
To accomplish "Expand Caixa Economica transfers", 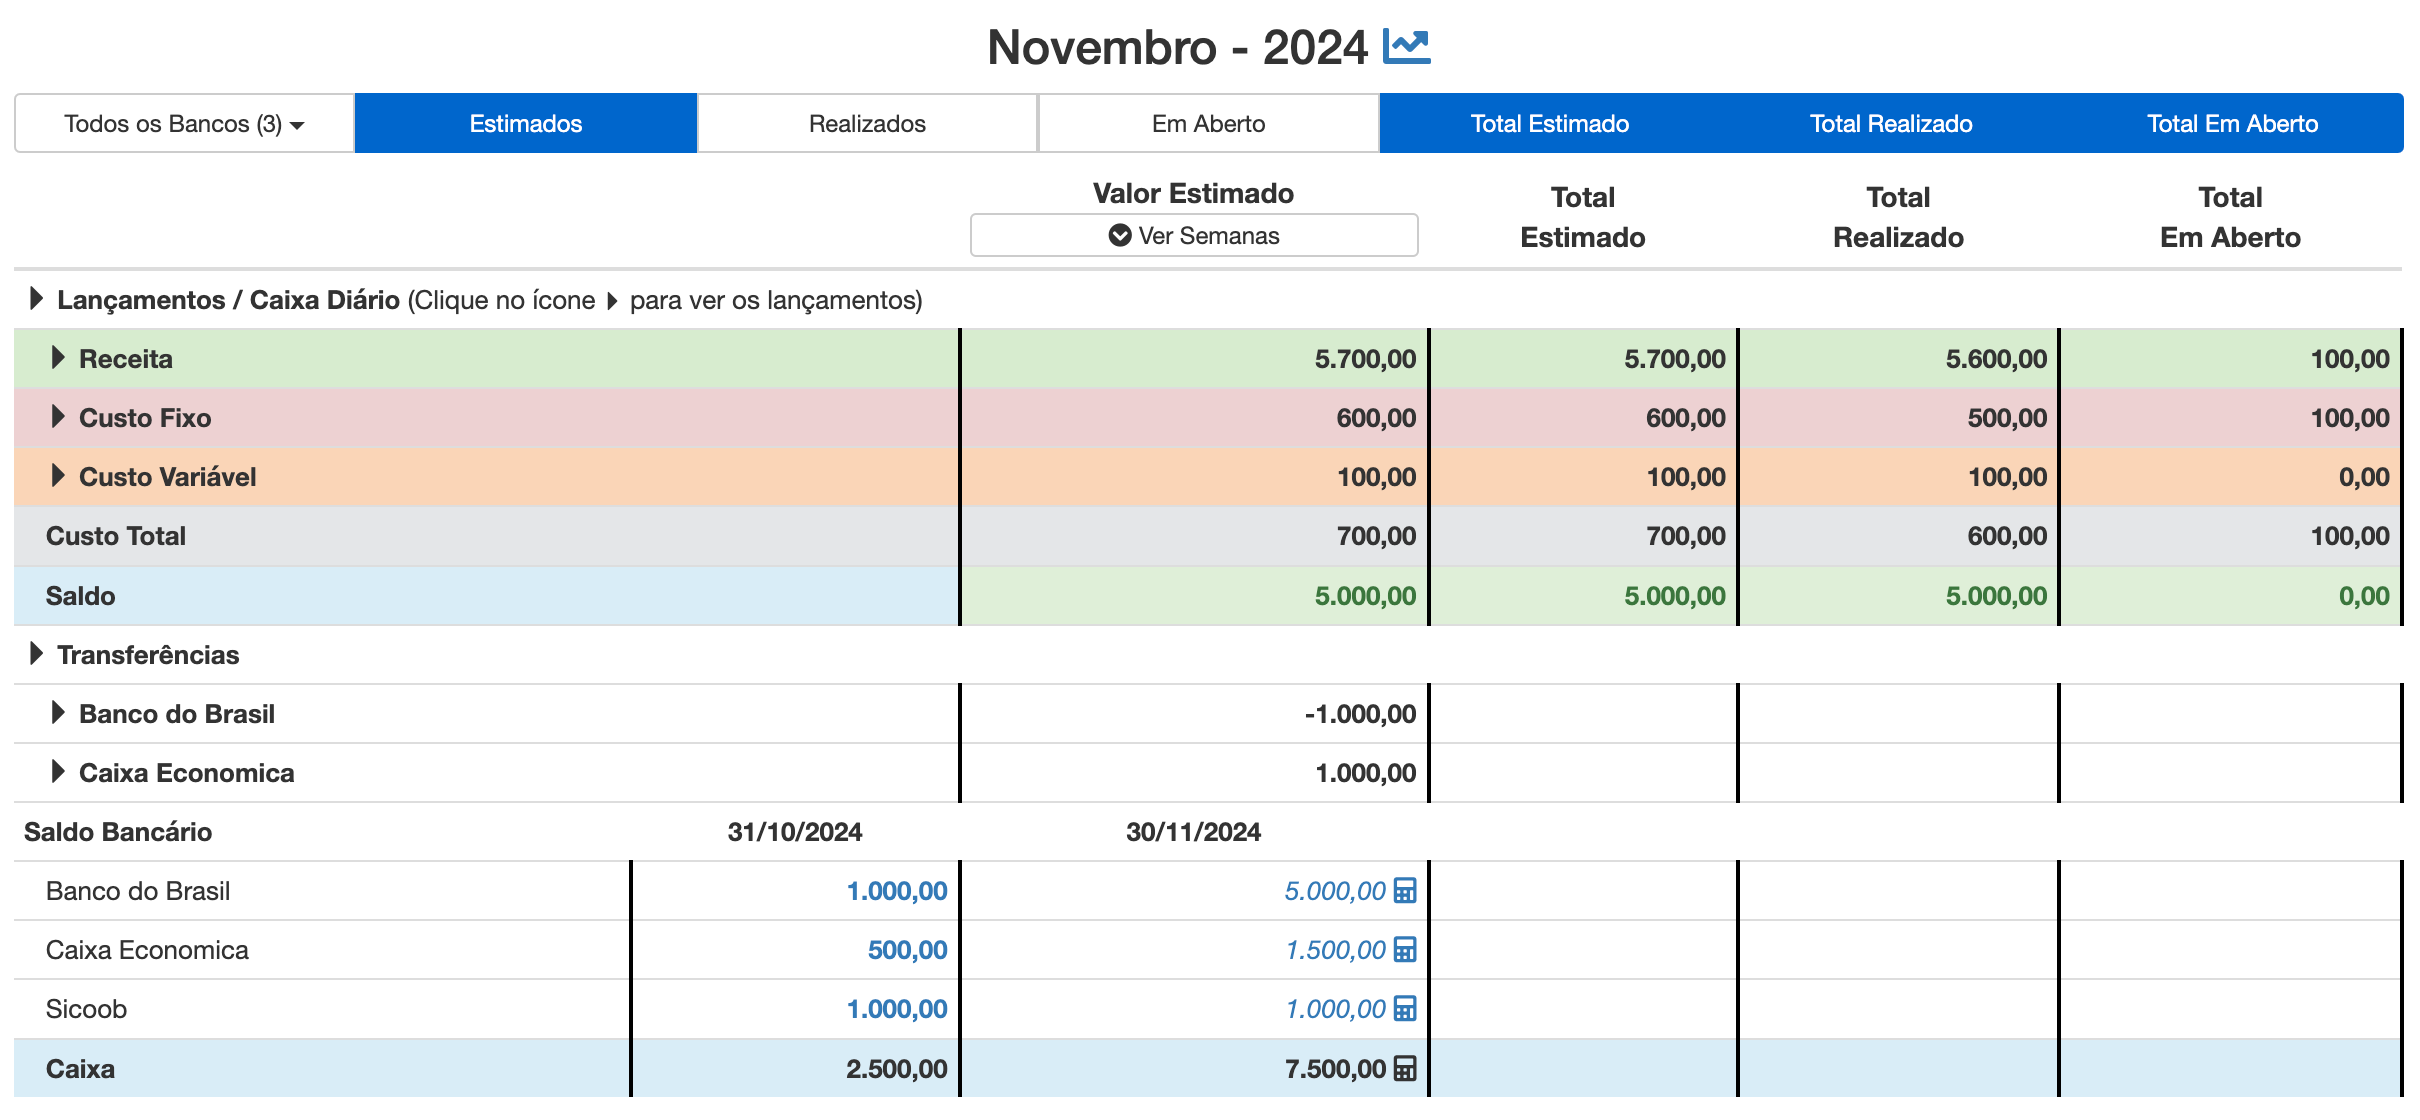I will point(58,772).
